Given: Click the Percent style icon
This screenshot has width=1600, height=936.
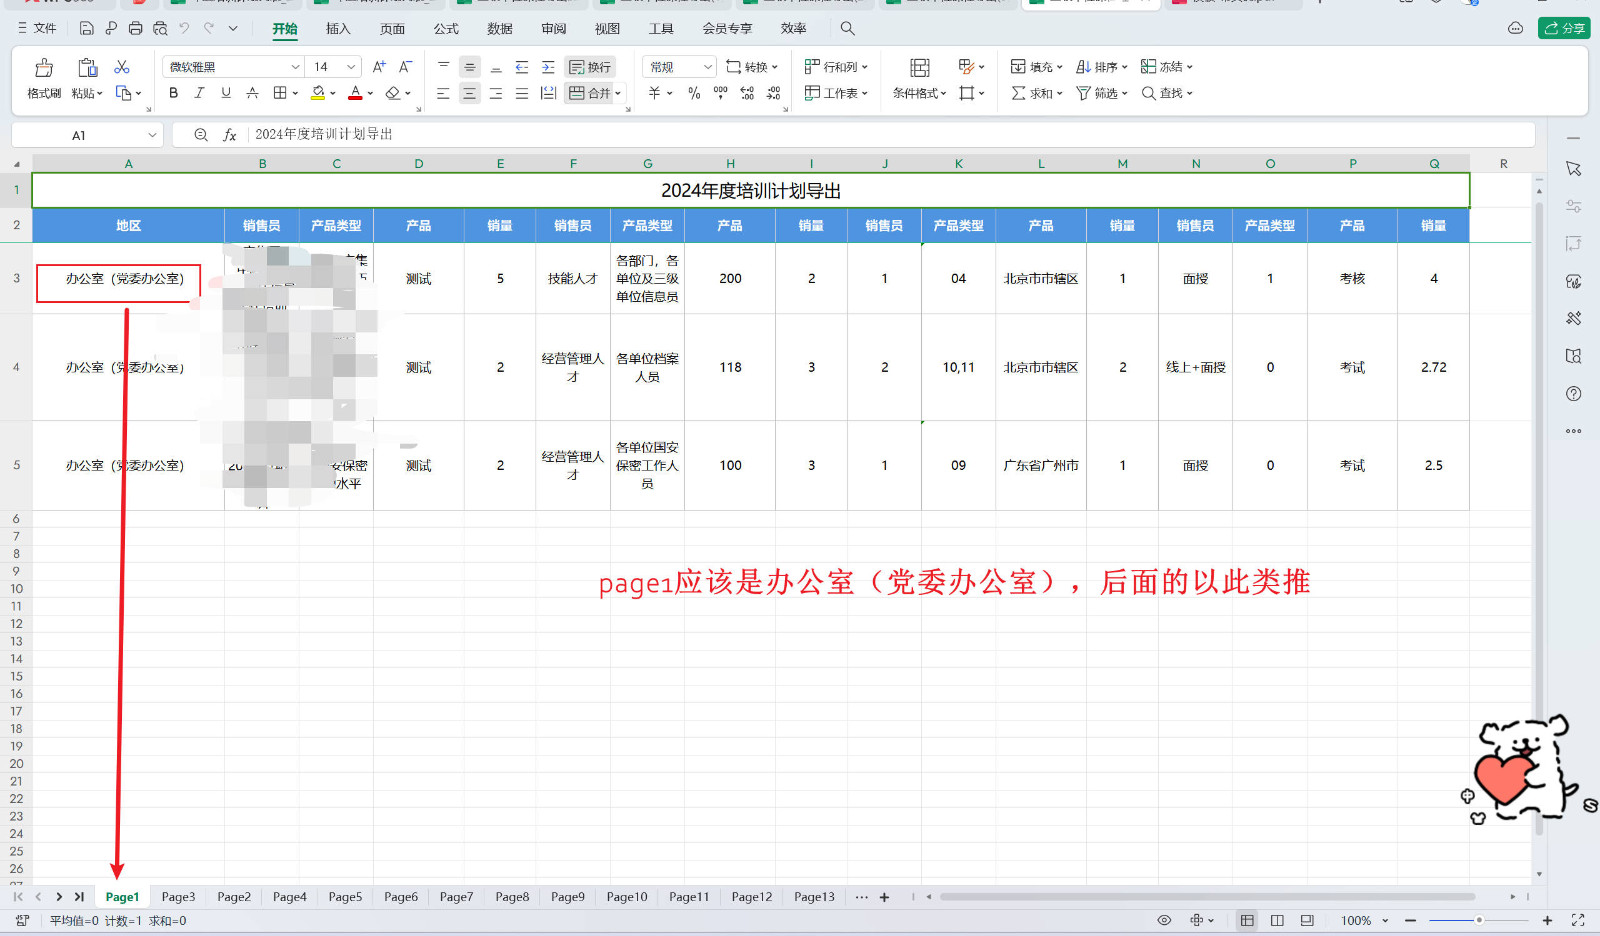Looking at the screenshot, I should pyautogui.click(x=694, y=93).
